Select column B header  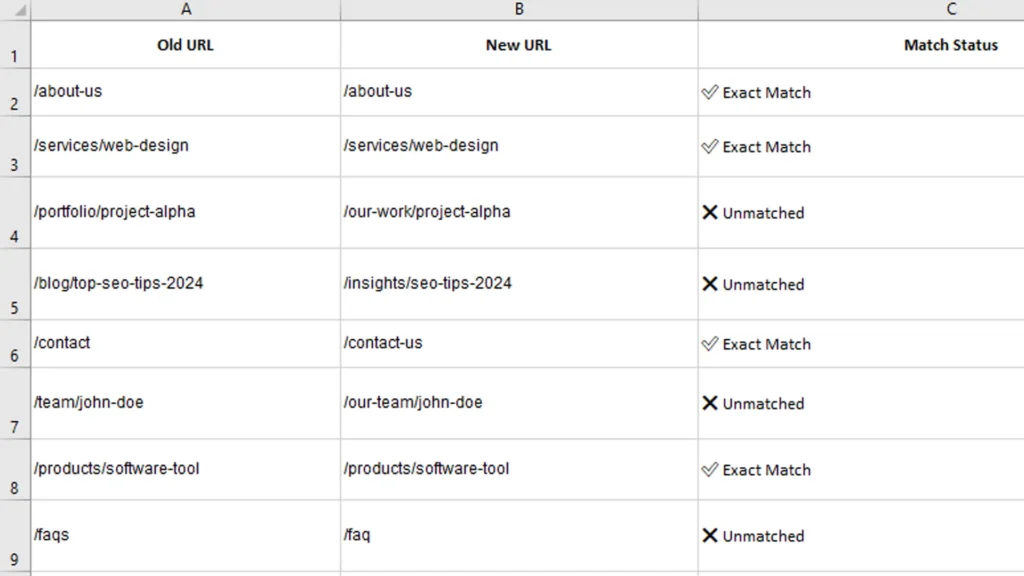click(519, 9)
